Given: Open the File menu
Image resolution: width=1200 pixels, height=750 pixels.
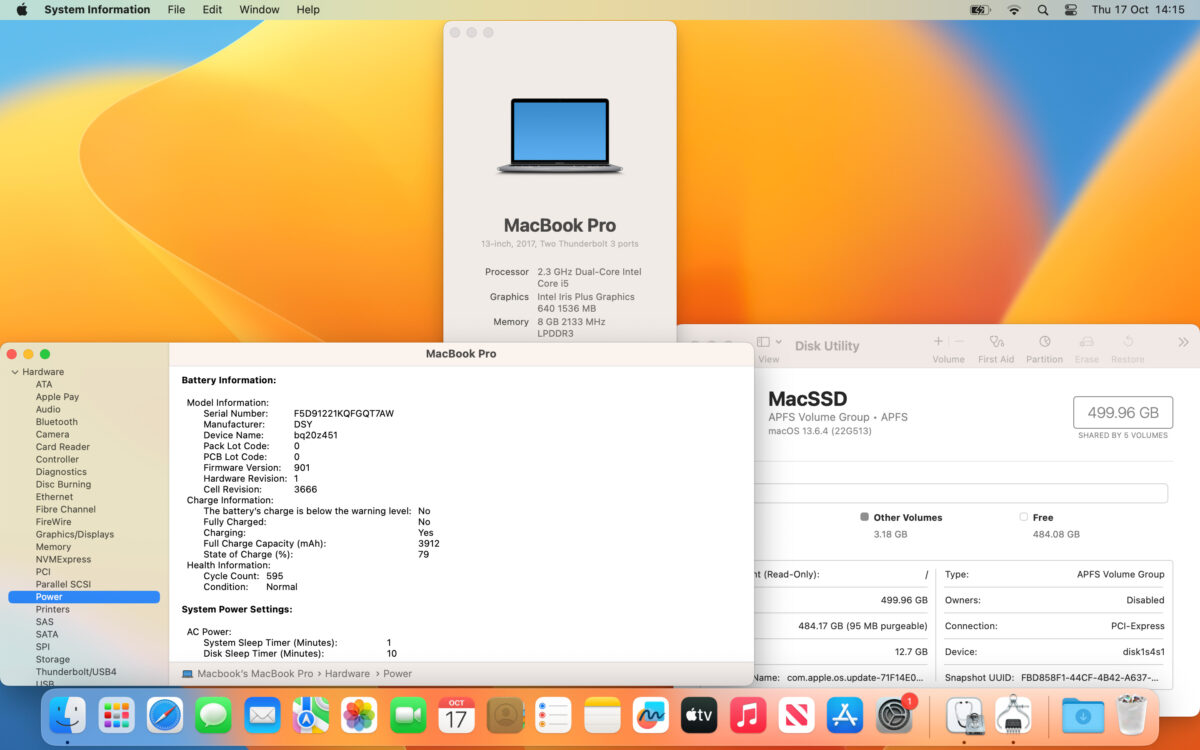Looking at the screenshot, I should pyautogui.click(x=176, y=9).
